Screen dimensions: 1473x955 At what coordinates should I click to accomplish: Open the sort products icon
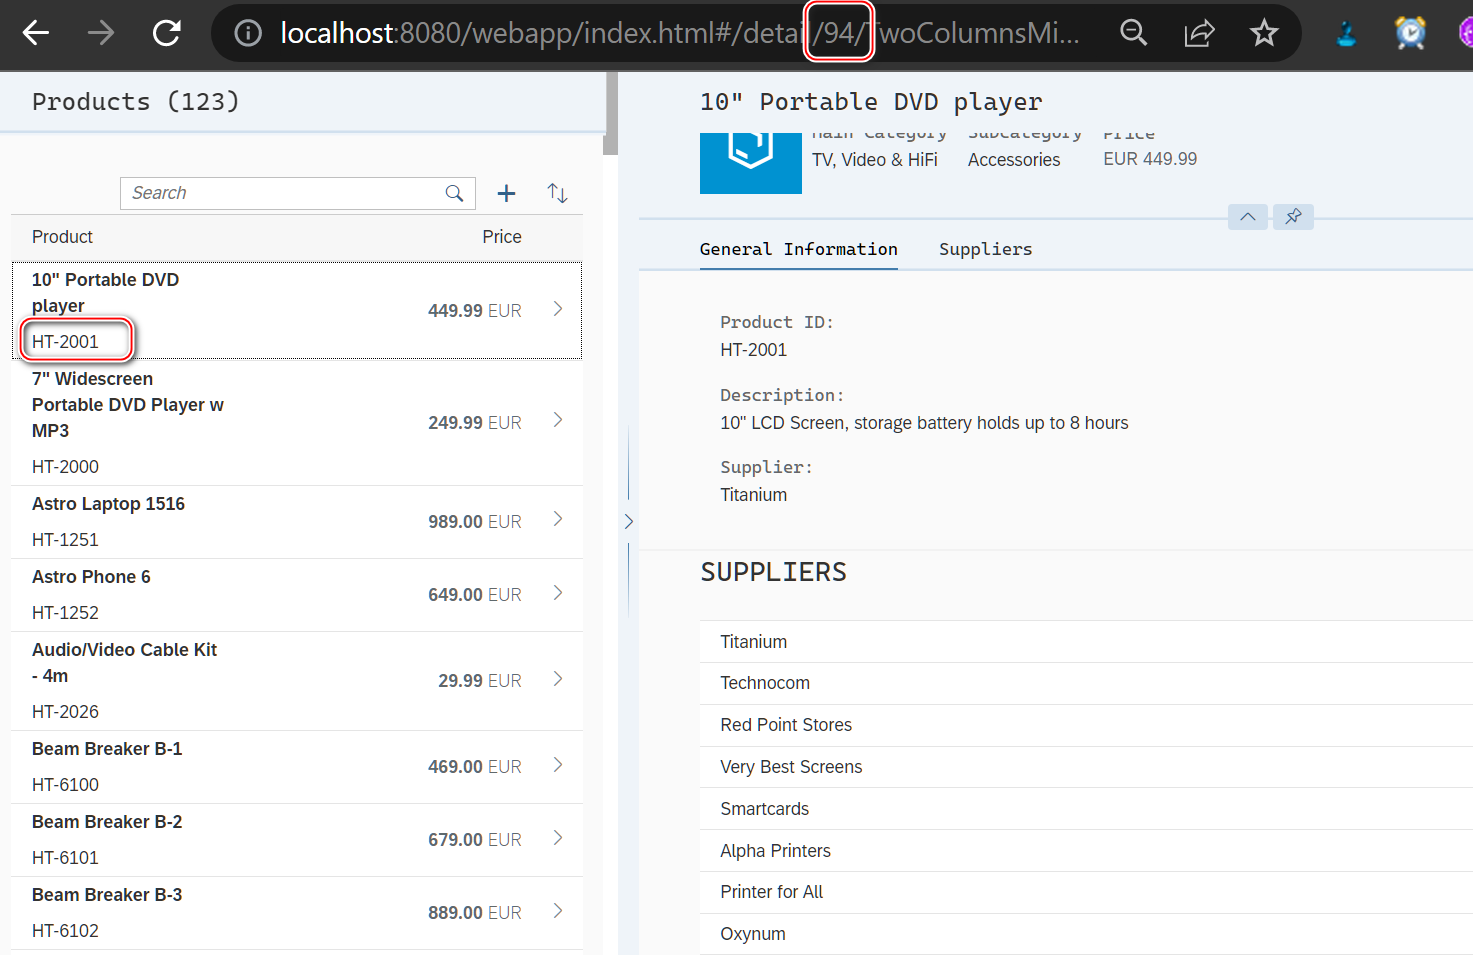557,193
